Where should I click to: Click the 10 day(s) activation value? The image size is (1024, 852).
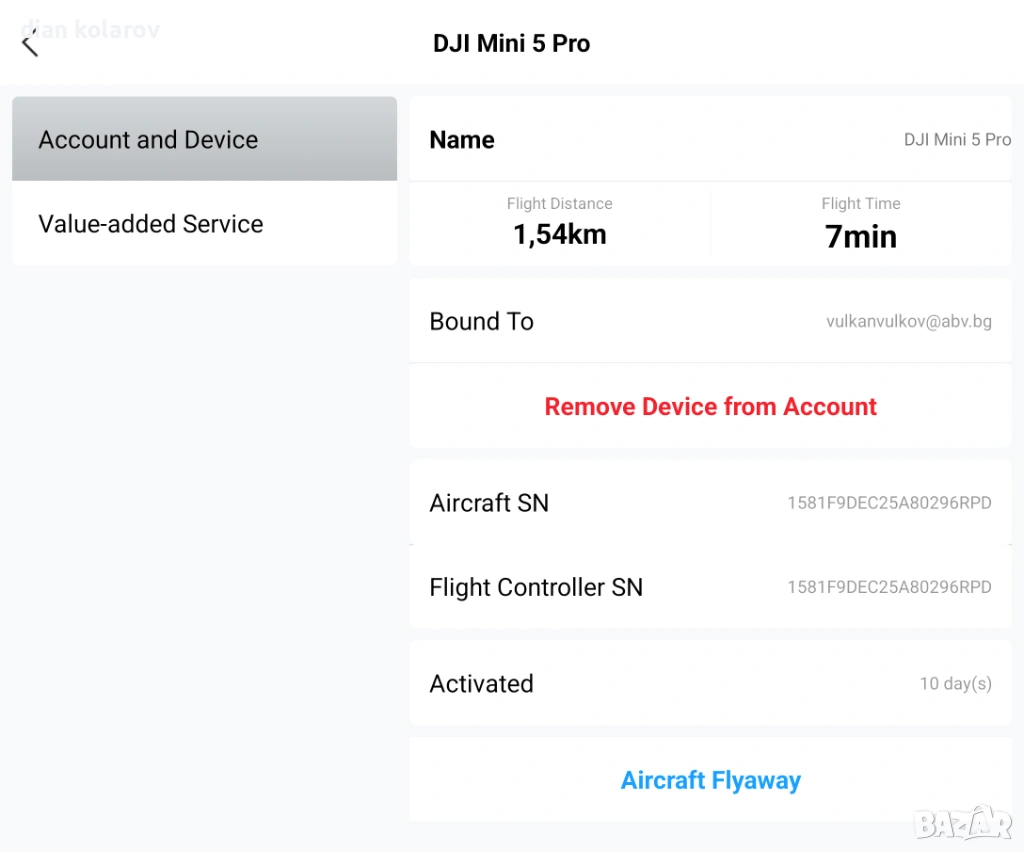[x=955, y=684]
